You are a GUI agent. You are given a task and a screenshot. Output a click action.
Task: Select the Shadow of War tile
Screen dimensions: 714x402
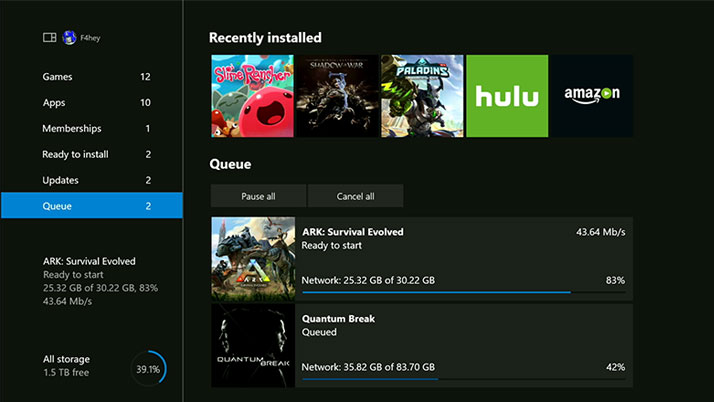coord(337,96)
